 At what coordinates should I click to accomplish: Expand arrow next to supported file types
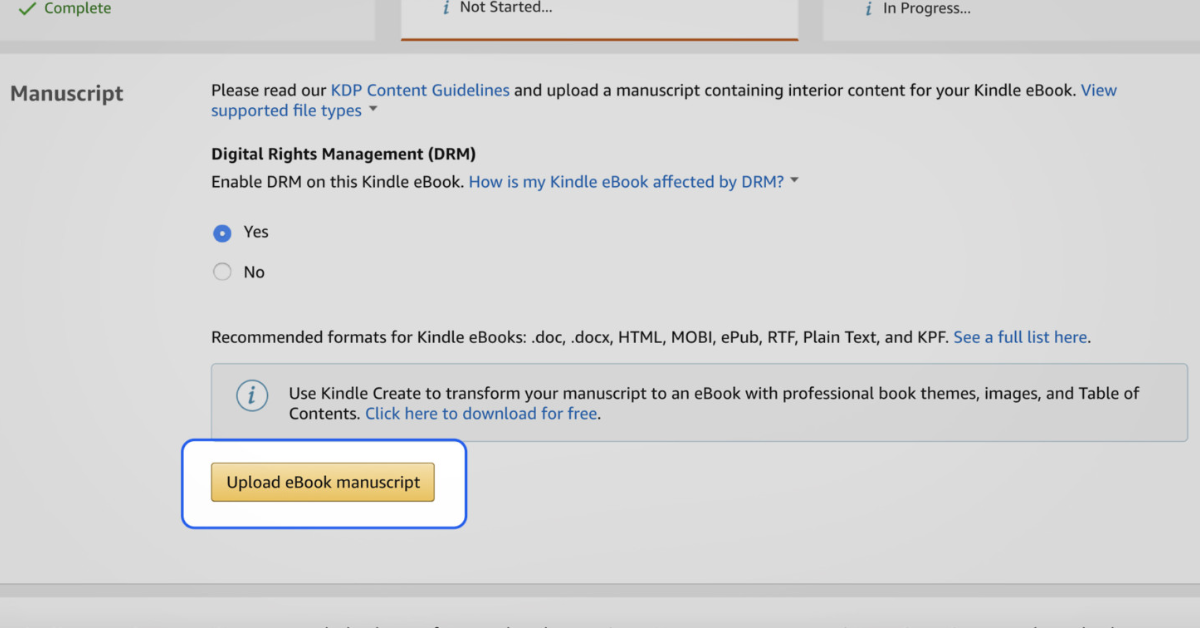coord(373,109)
